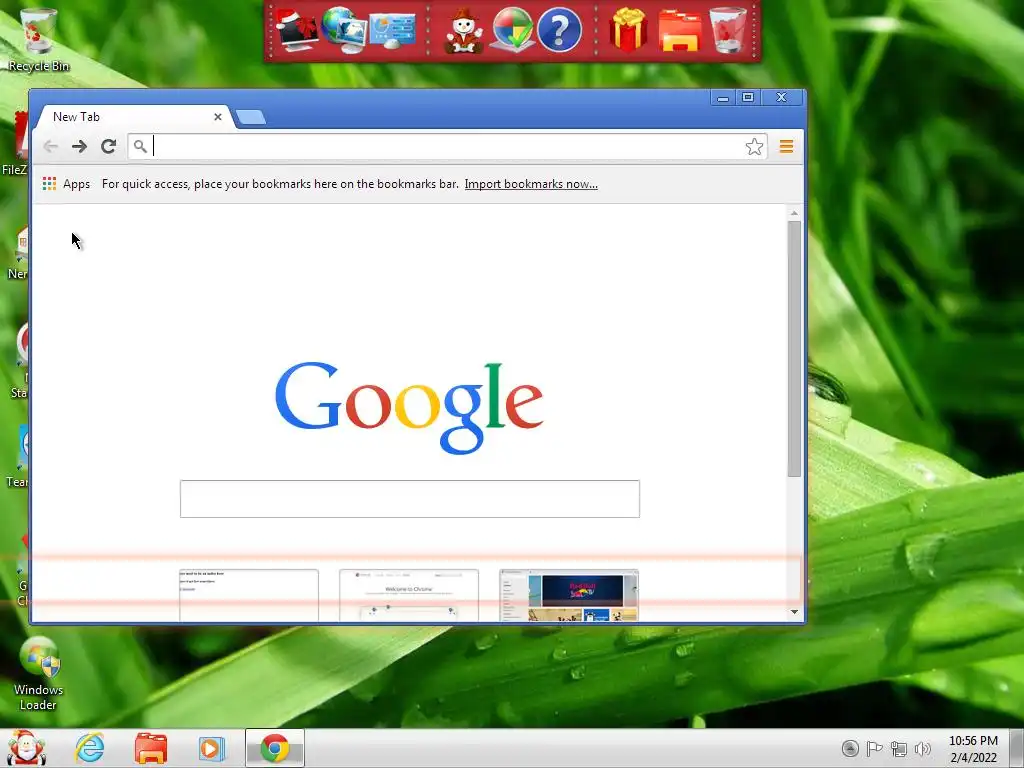Launch Internet Explorer from the taskbar

(x=89, y=748)
